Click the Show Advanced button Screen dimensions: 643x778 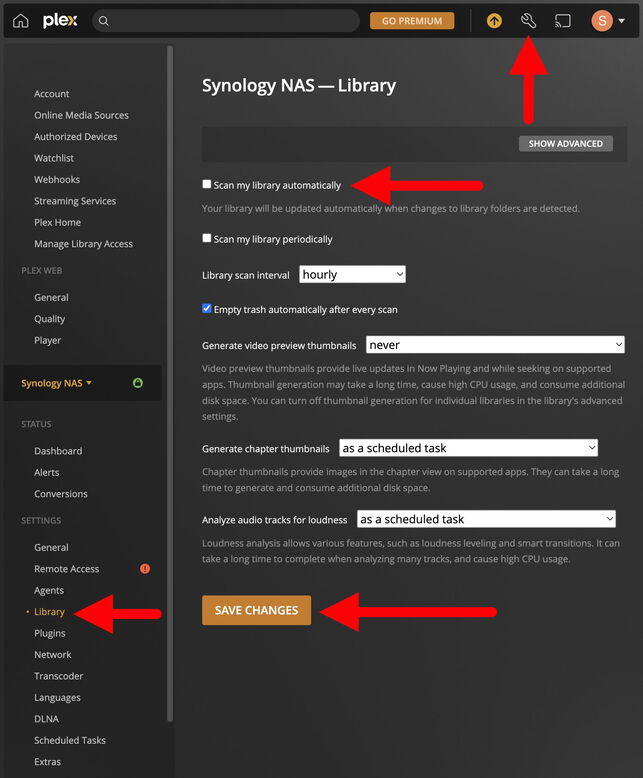(566, 143)
